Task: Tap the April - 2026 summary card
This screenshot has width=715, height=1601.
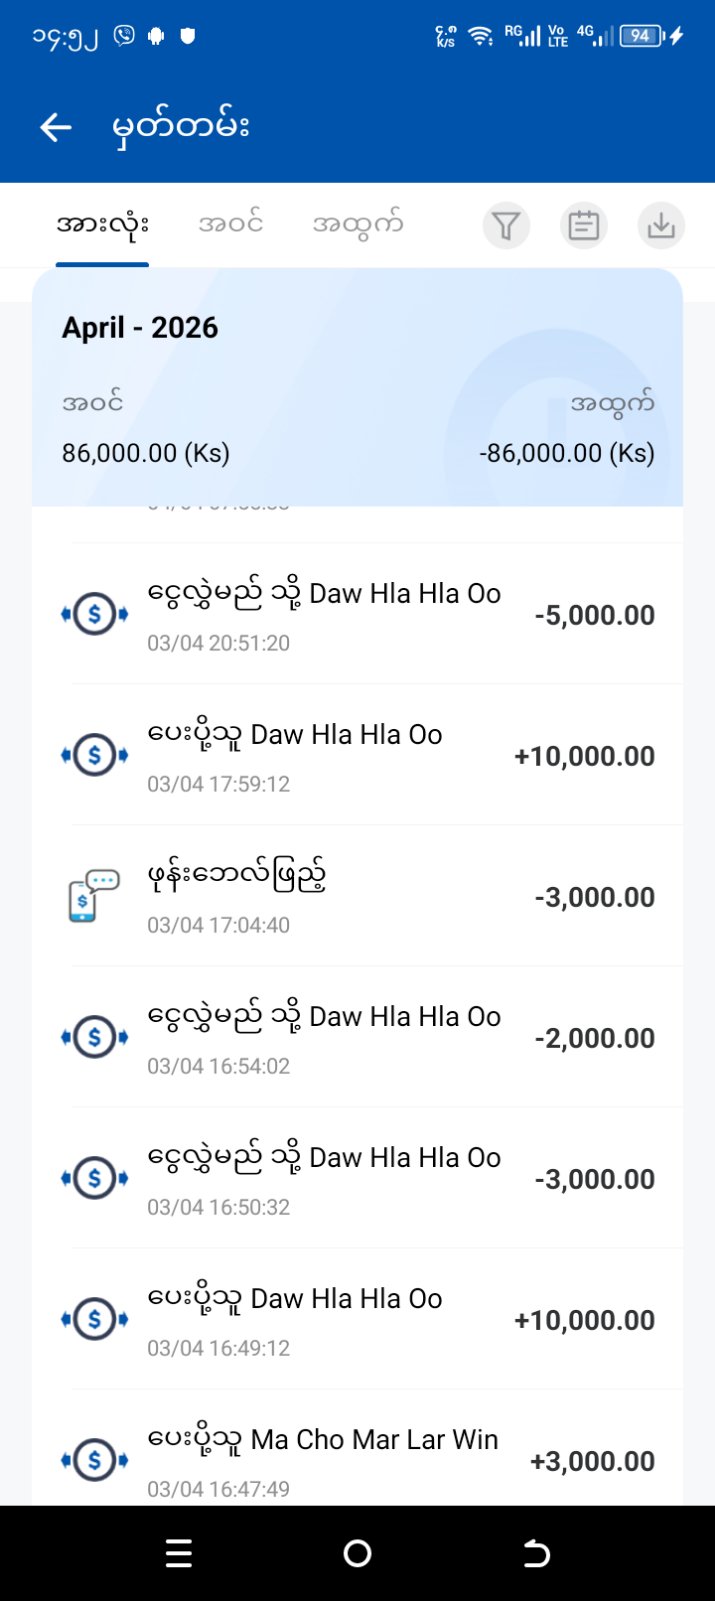Action: coord(357,390)
